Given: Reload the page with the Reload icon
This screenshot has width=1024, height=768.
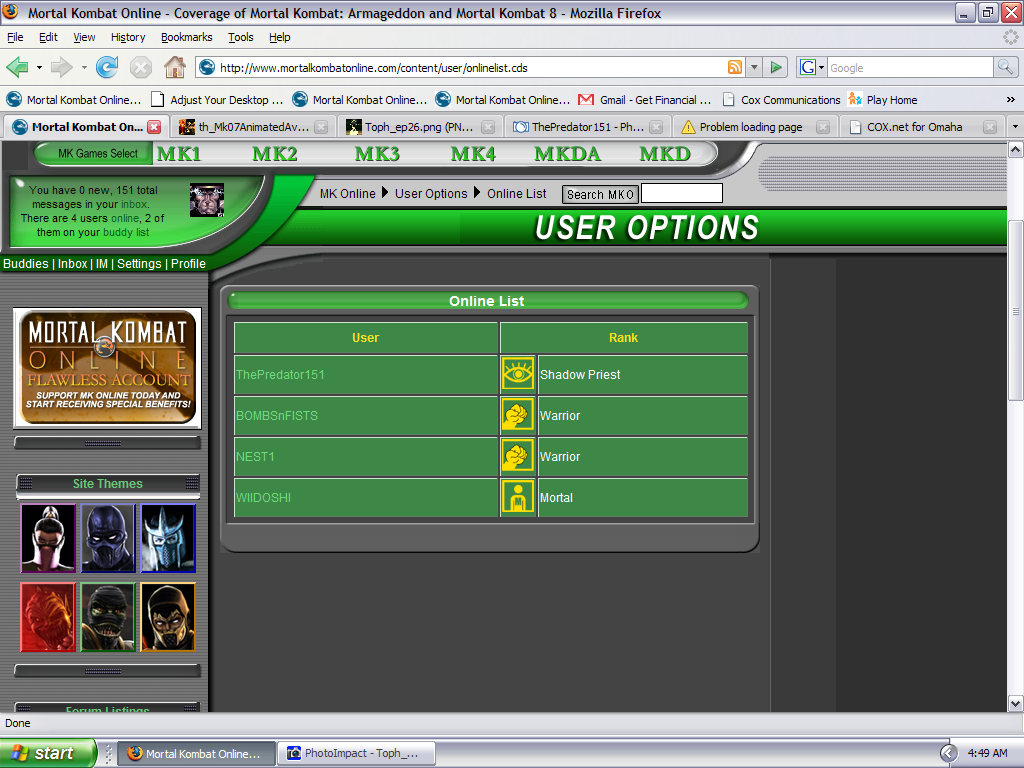Looking at the screenshot, I should 107,67.
